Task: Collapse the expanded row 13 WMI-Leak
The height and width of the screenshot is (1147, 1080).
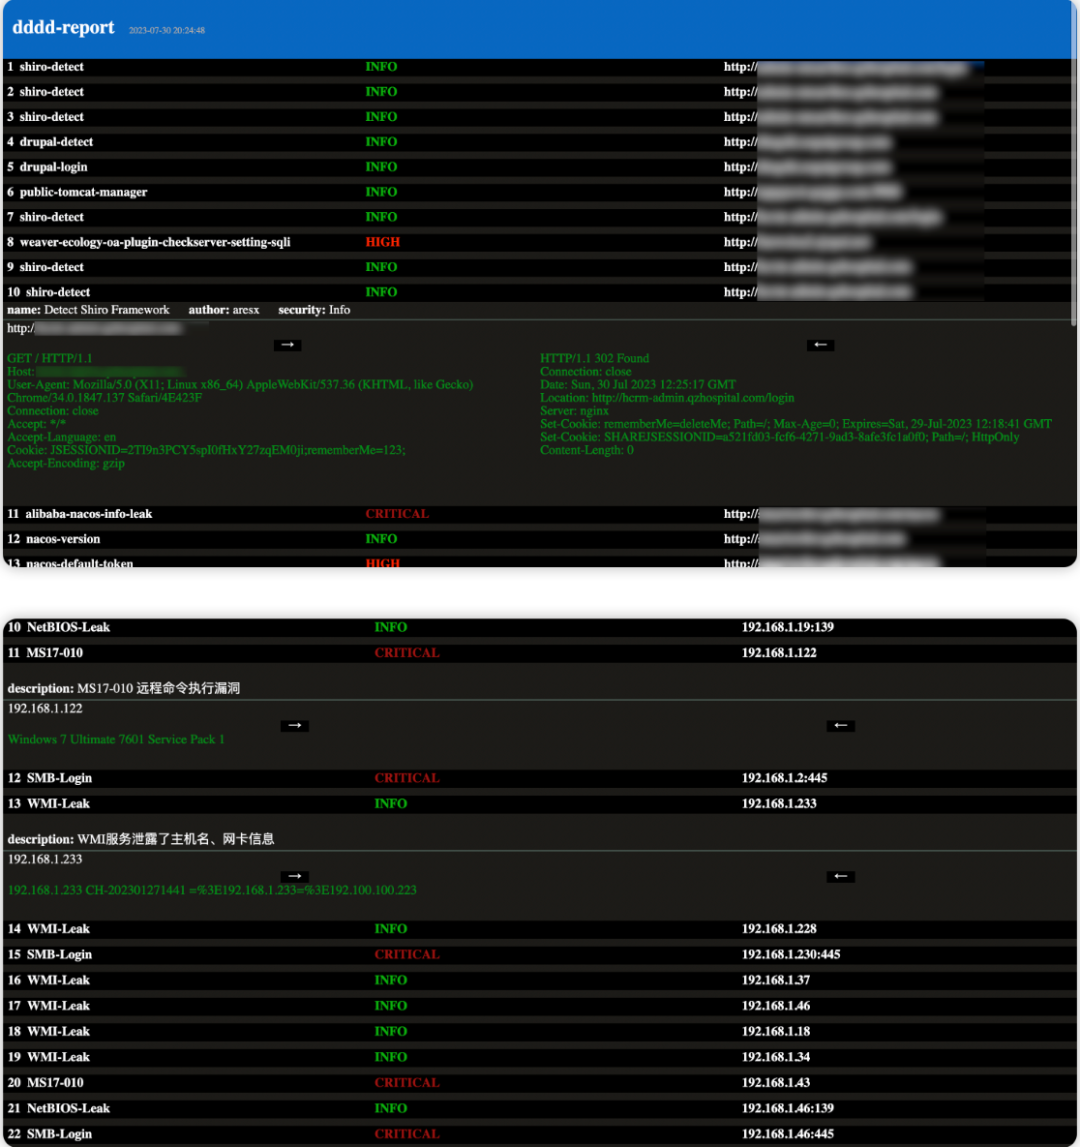Action: [540, 804]
